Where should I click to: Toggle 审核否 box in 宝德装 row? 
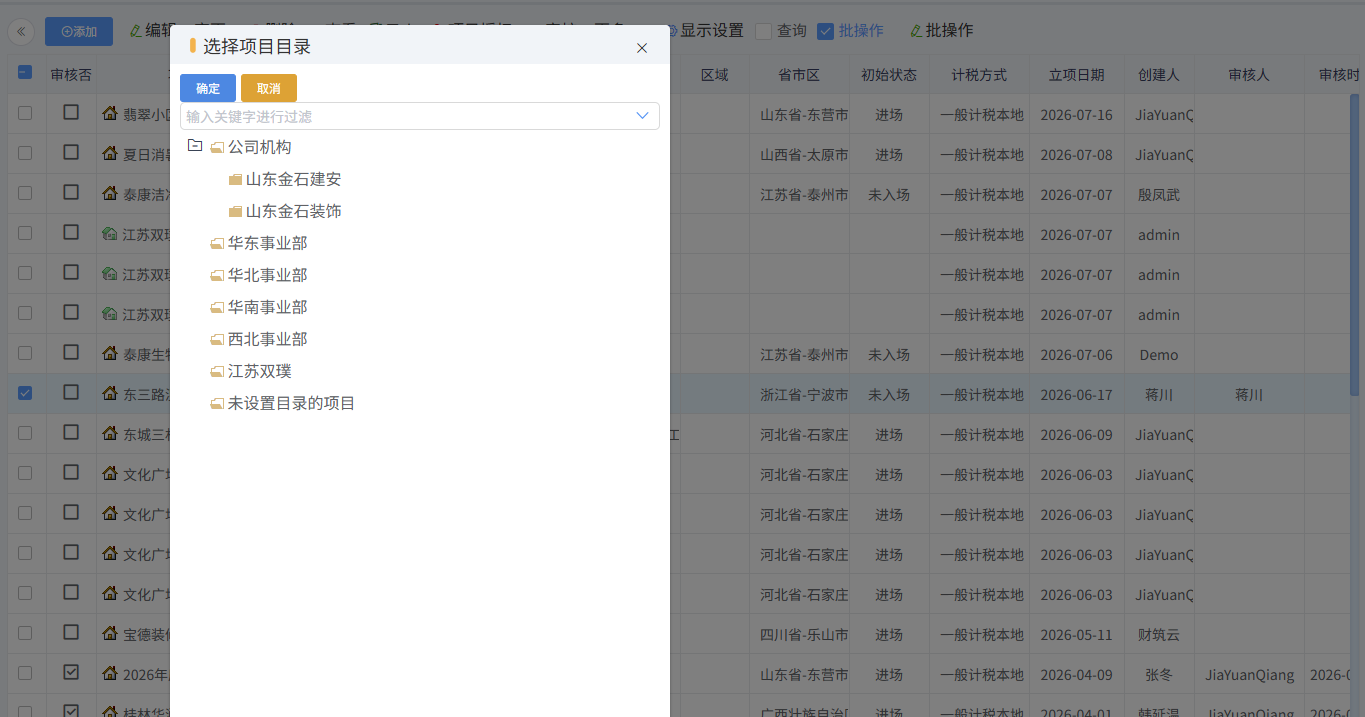click(71, 633)
